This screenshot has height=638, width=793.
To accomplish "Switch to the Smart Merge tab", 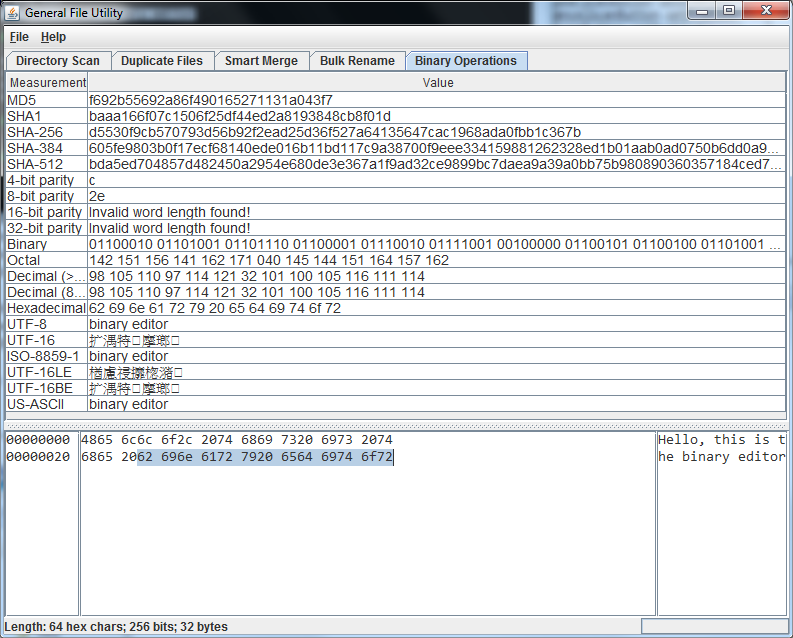I will 261,61.
